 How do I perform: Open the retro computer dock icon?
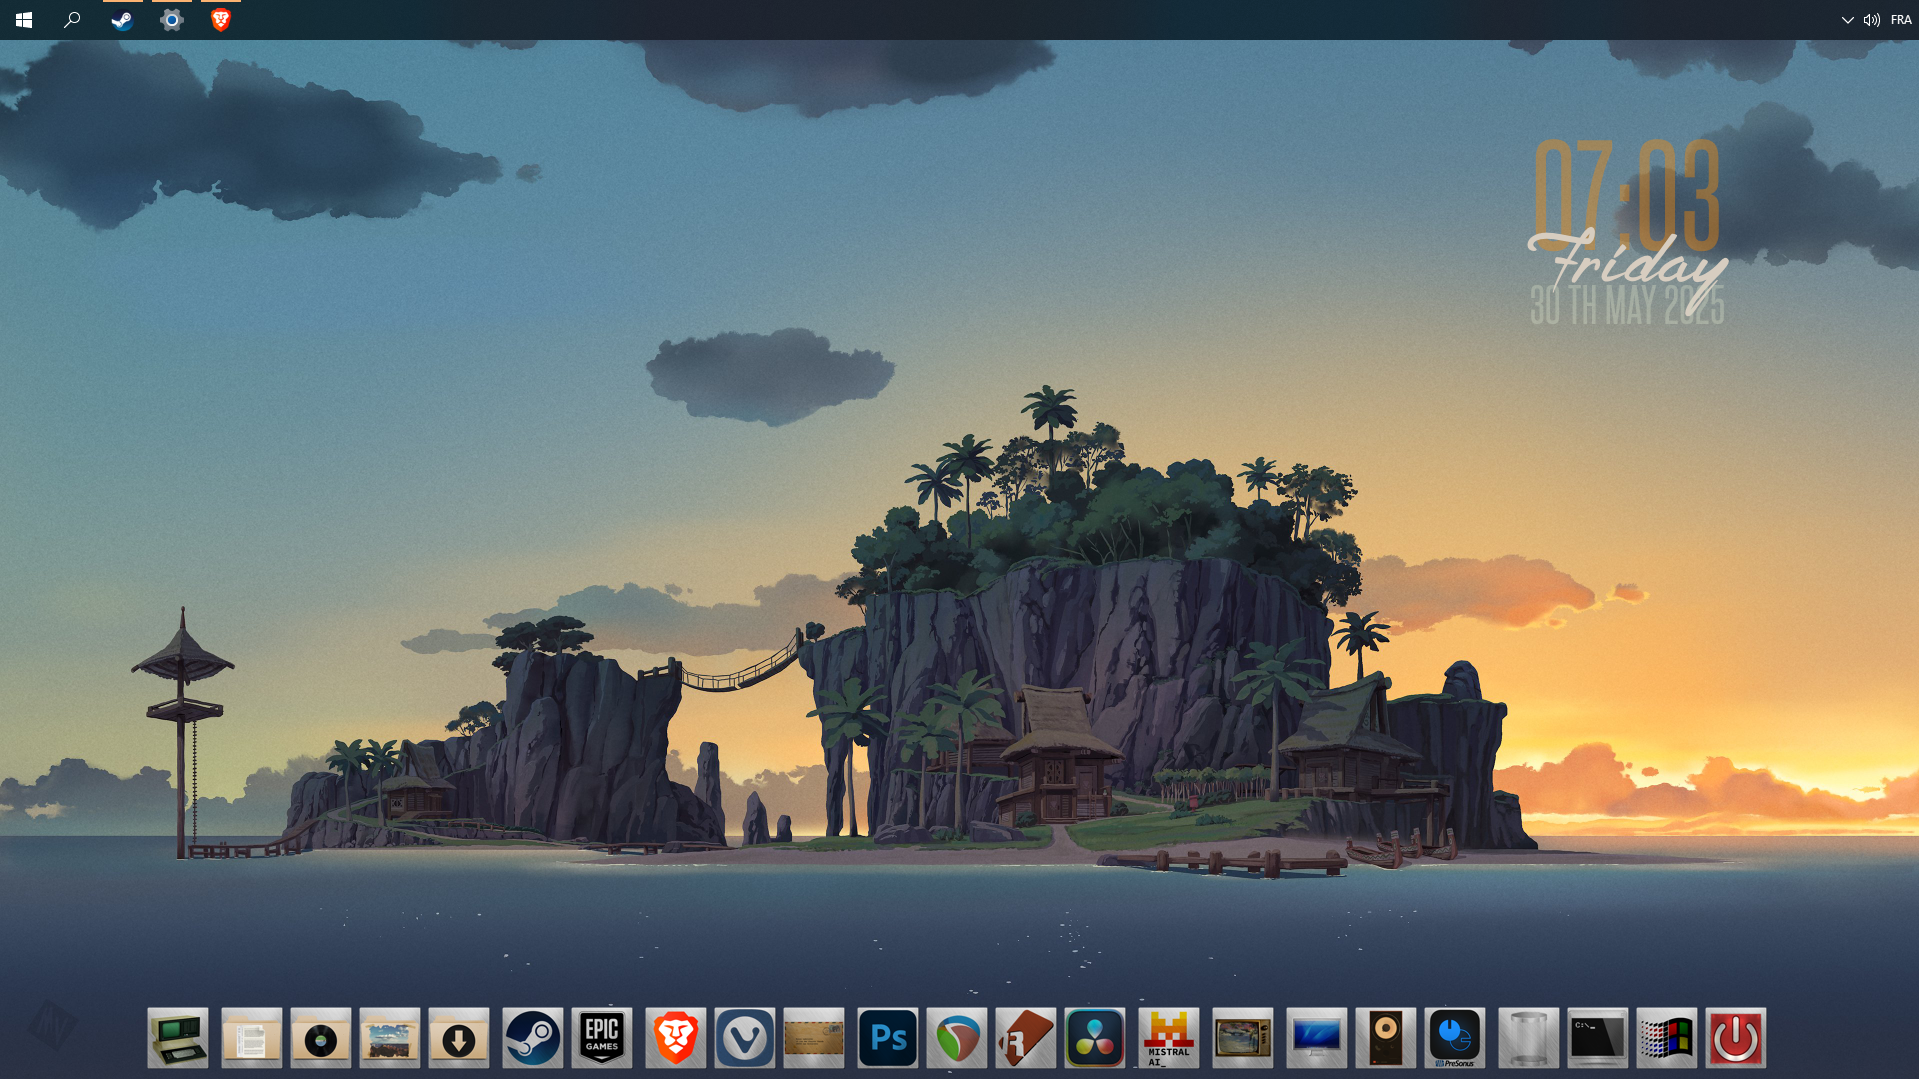click(x=178, y=1038)
